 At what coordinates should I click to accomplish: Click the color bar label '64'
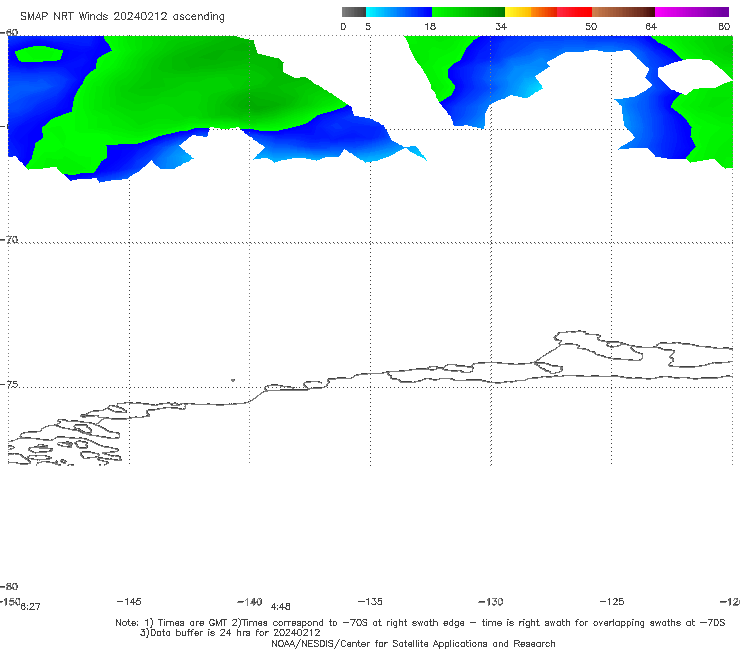[651, 27]
